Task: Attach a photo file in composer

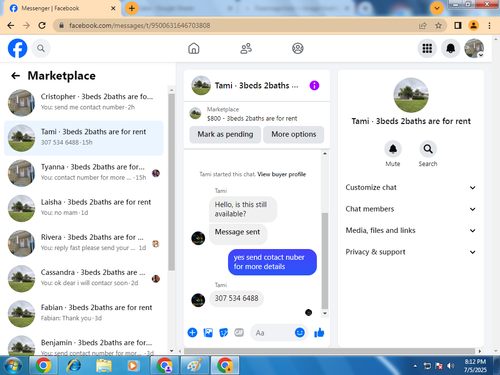Action: pos(208,332)
